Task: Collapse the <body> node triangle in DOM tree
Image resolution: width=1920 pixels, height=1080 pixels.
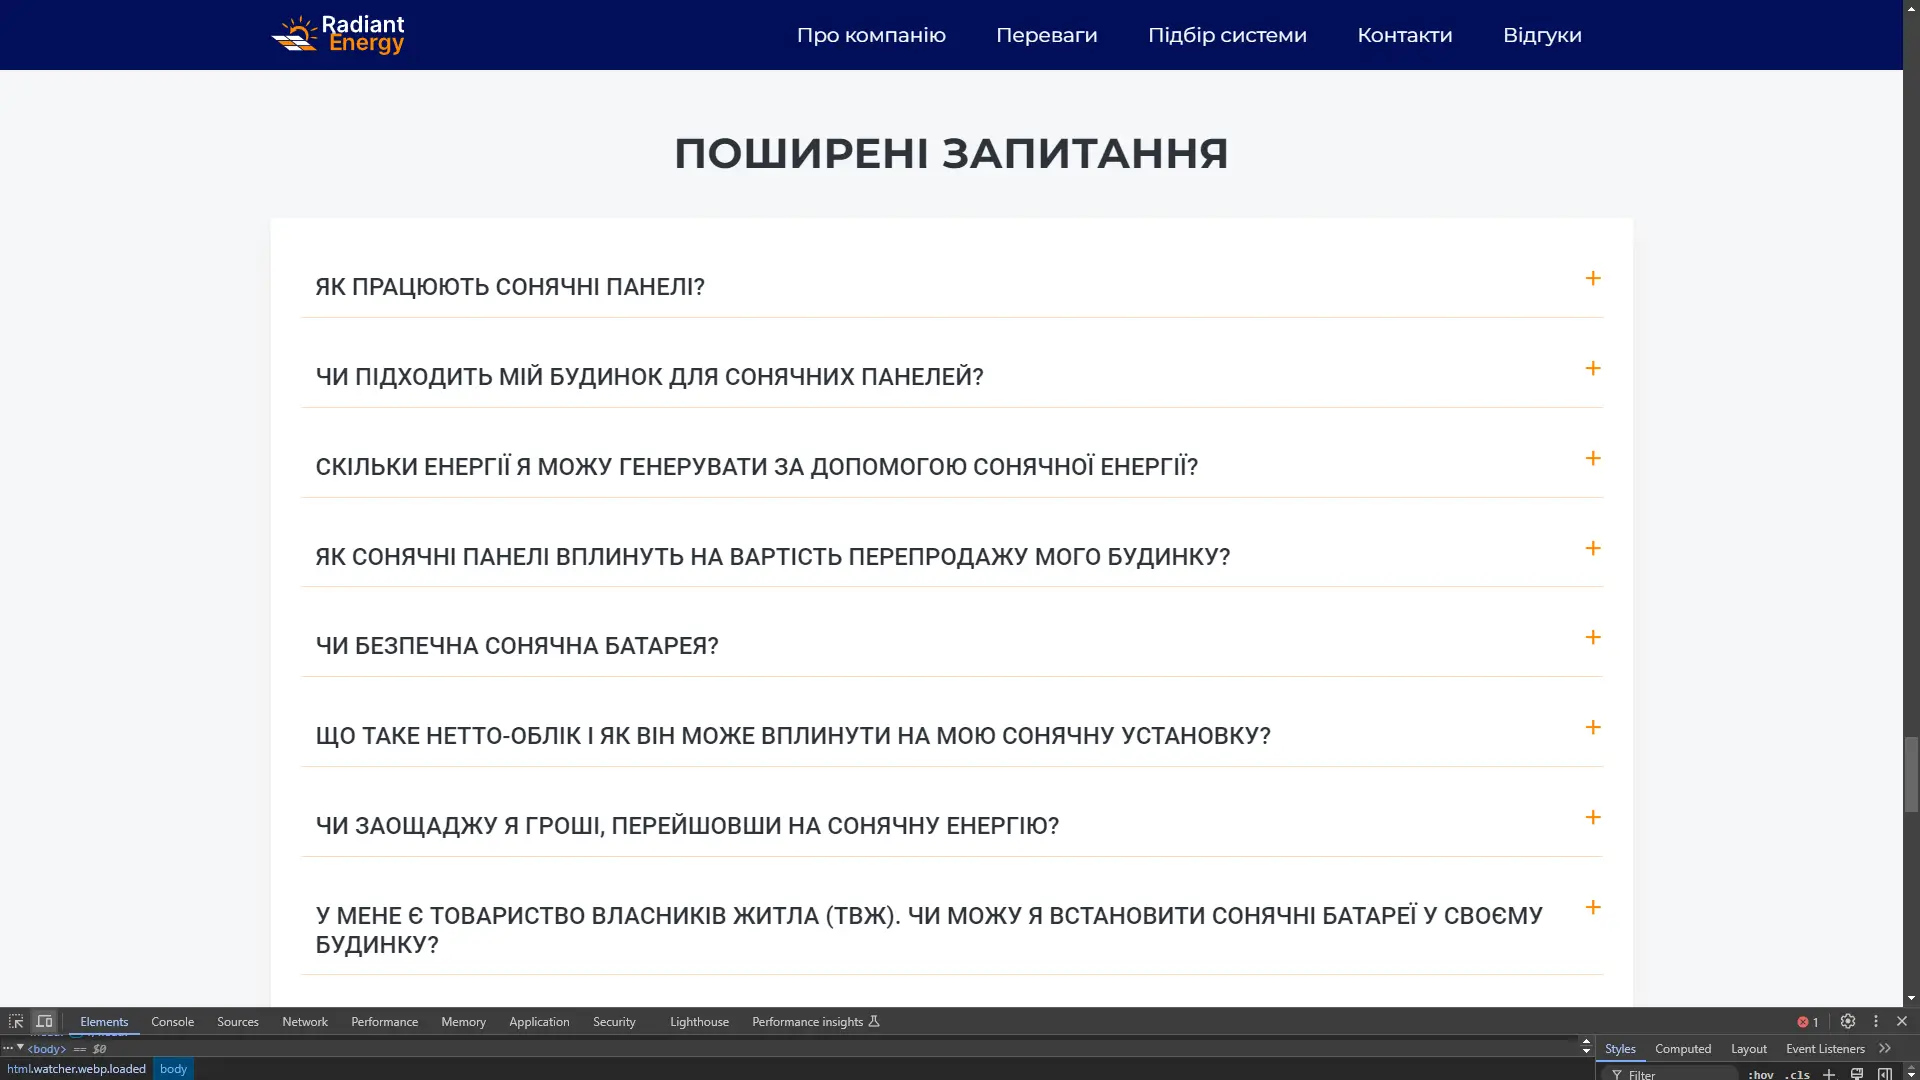Action: 20,1048
